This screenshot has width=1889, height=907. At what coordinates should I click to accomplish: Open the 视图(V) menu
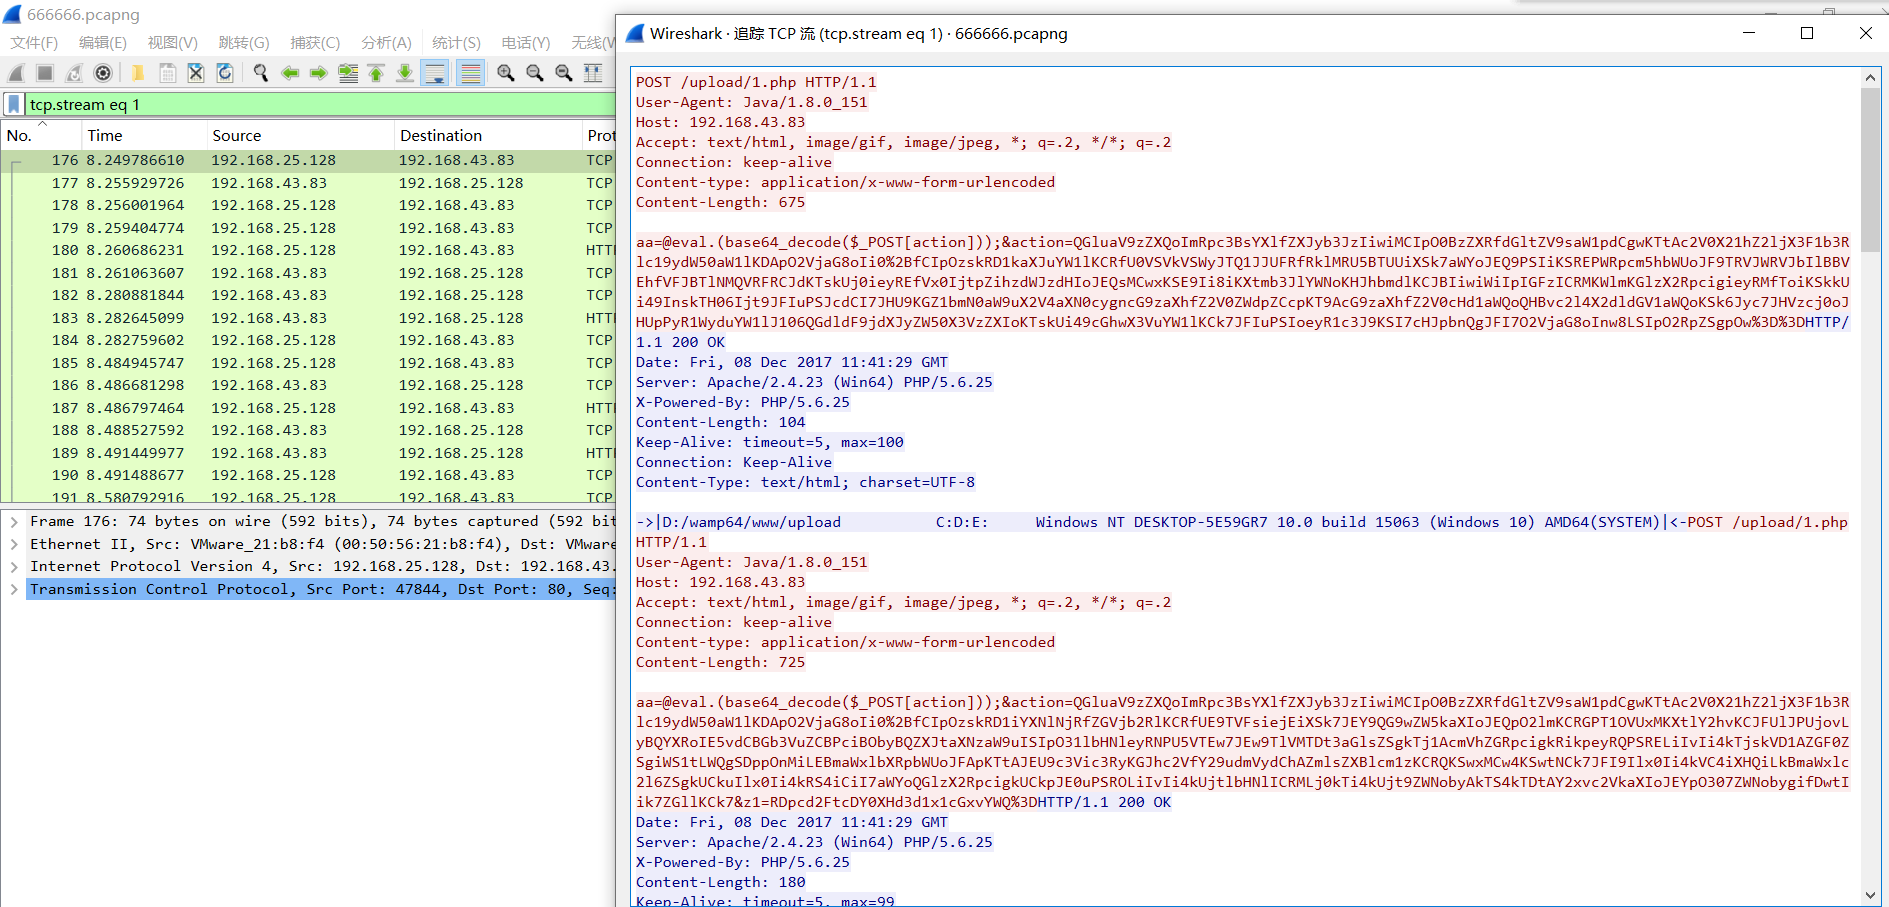(x=172, y=42)
